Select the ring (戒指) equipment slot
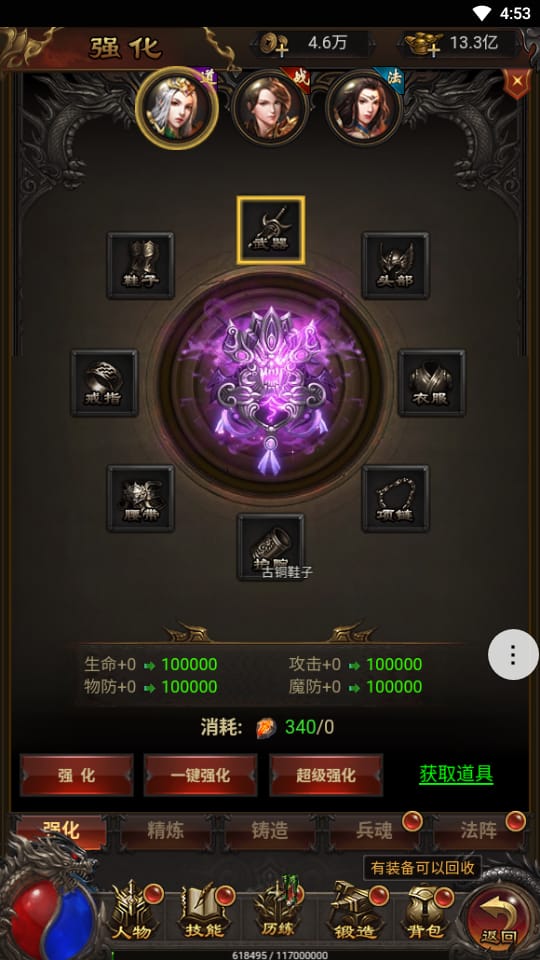 pyautogui.click(x=104, y=383)
